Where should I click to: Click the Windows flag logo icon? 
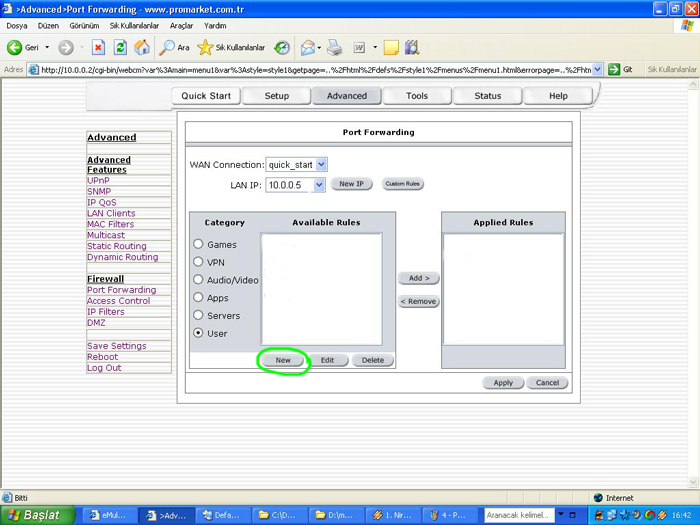688,25
